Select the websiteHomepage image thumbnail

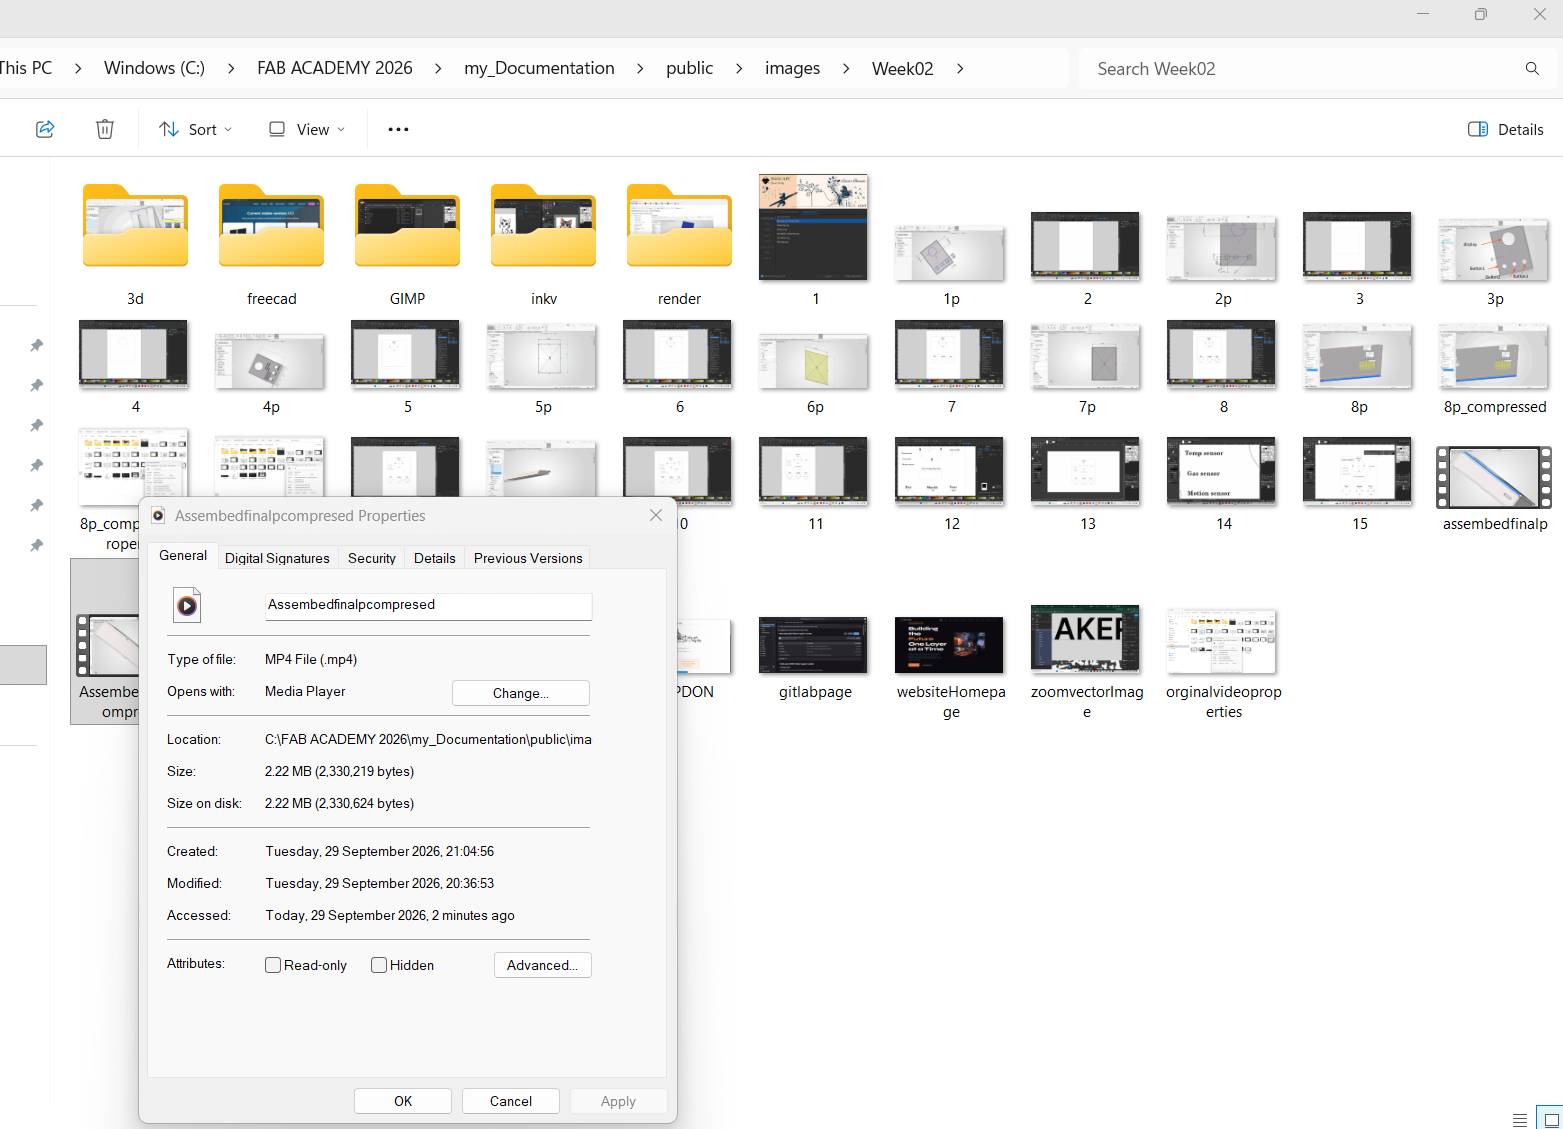(x=951, y=645)
